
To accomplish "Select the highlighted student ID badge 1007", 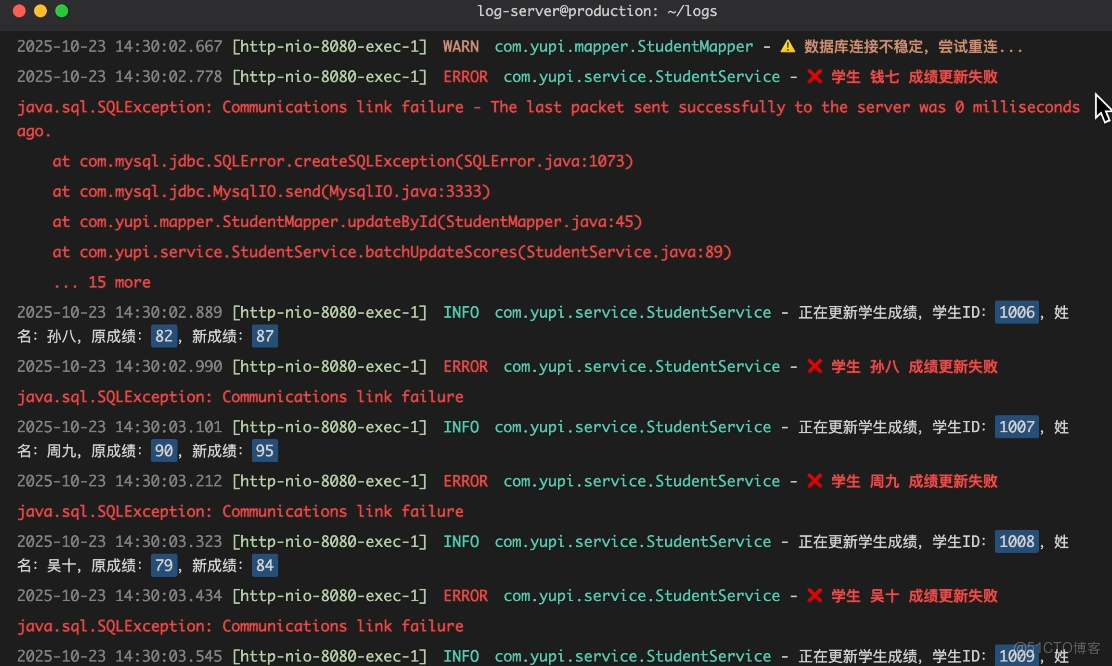I will (x=1017, y=427).
